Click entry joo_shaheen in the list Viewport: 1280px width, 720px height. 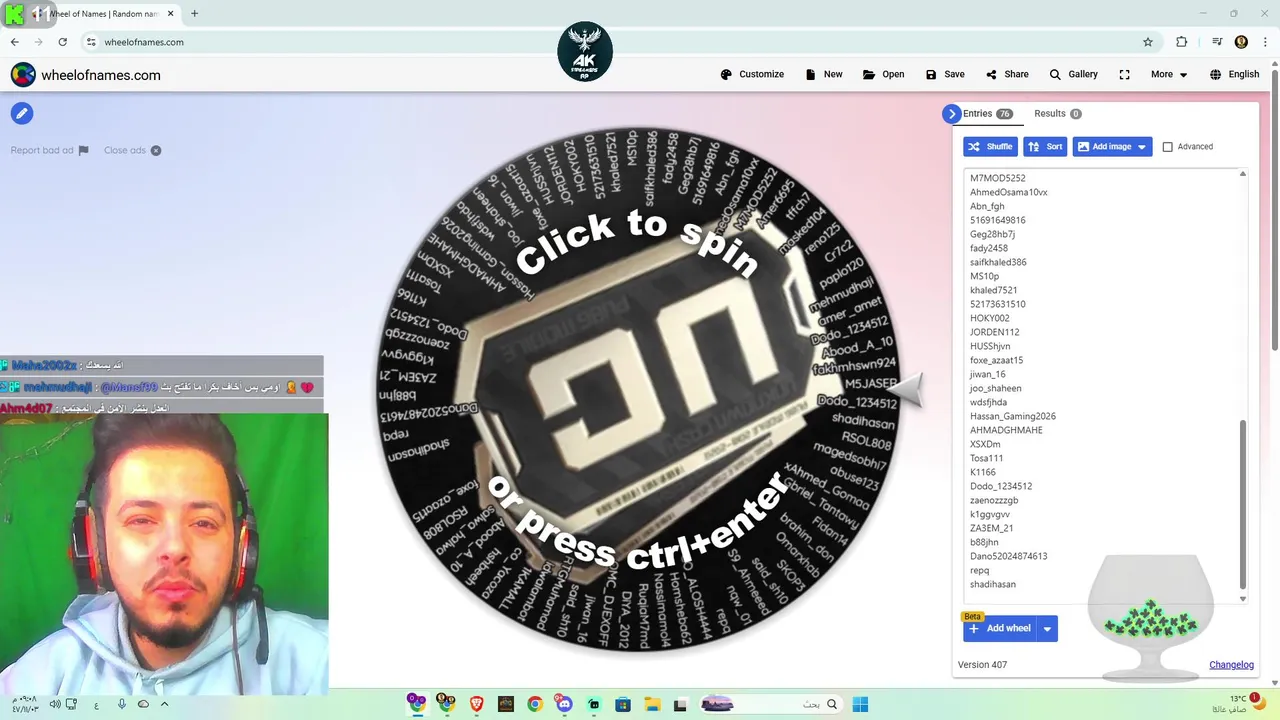(995, 388)
